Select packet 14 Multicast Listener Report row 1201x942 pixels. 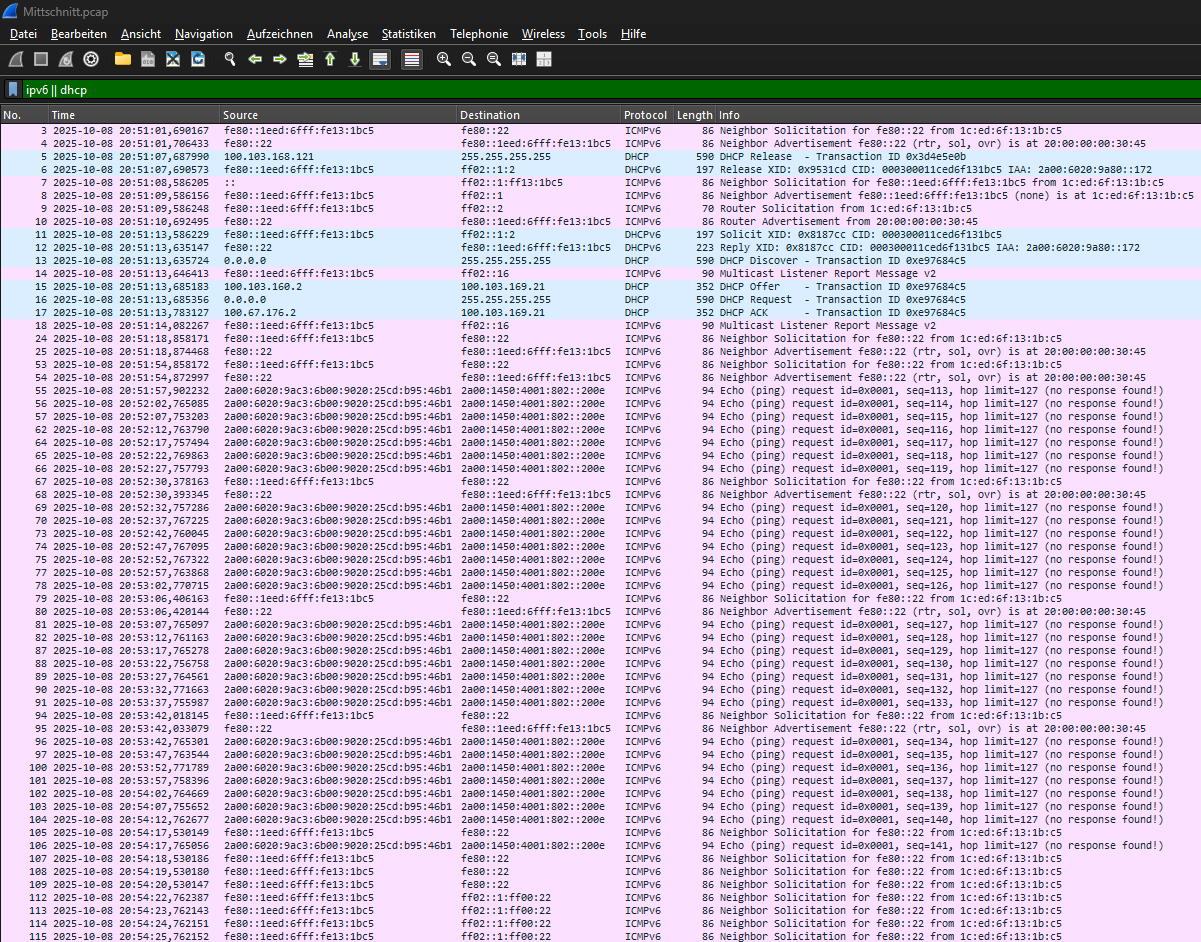[600, 274]
